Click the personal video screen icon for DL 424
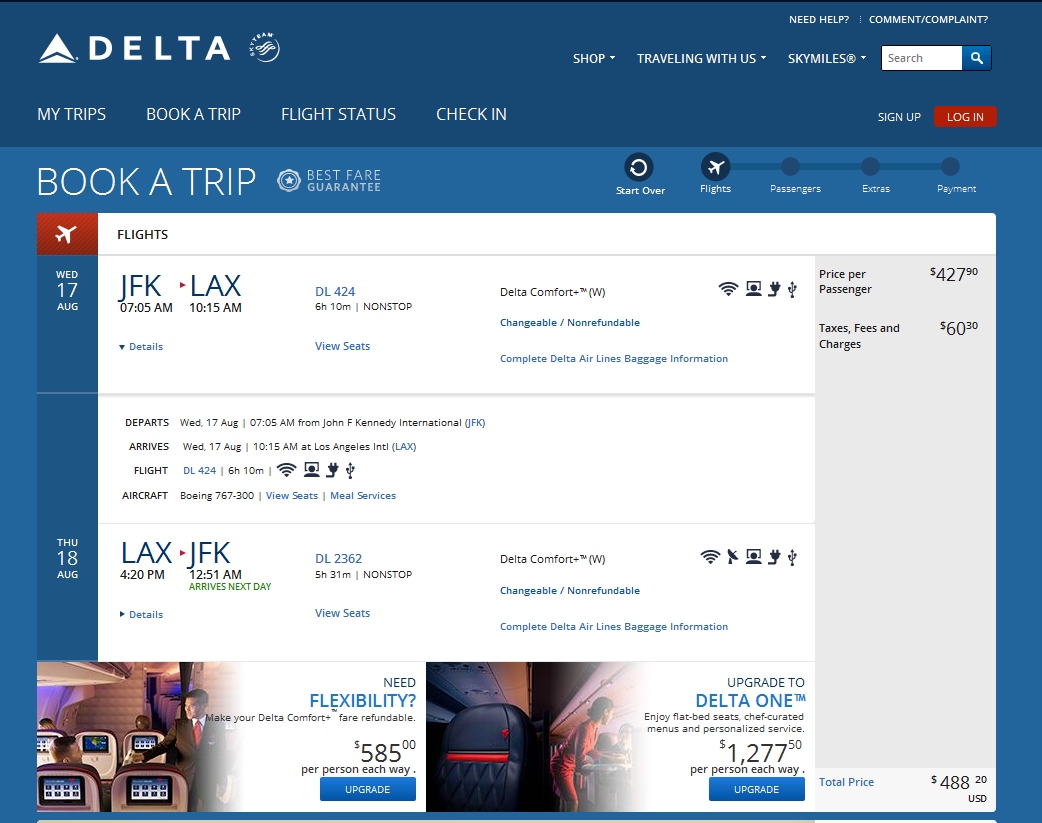The image size is (1042, 823). pos(754,289)
